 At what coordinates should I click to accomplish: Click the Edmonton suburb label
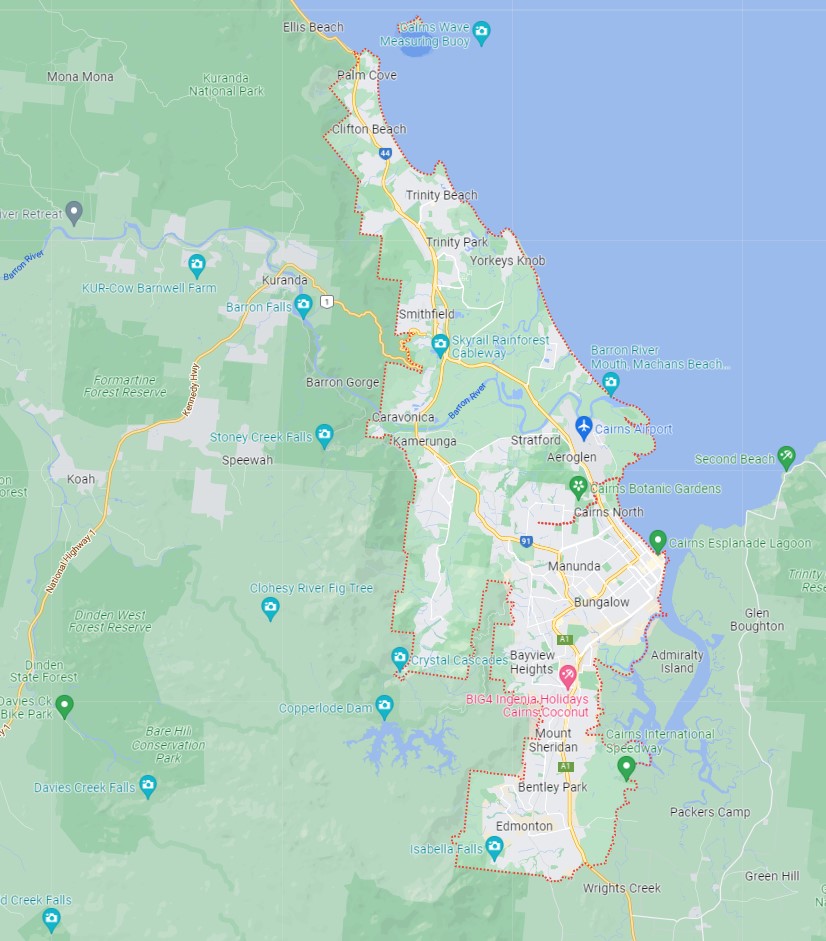tap(524, 826)
